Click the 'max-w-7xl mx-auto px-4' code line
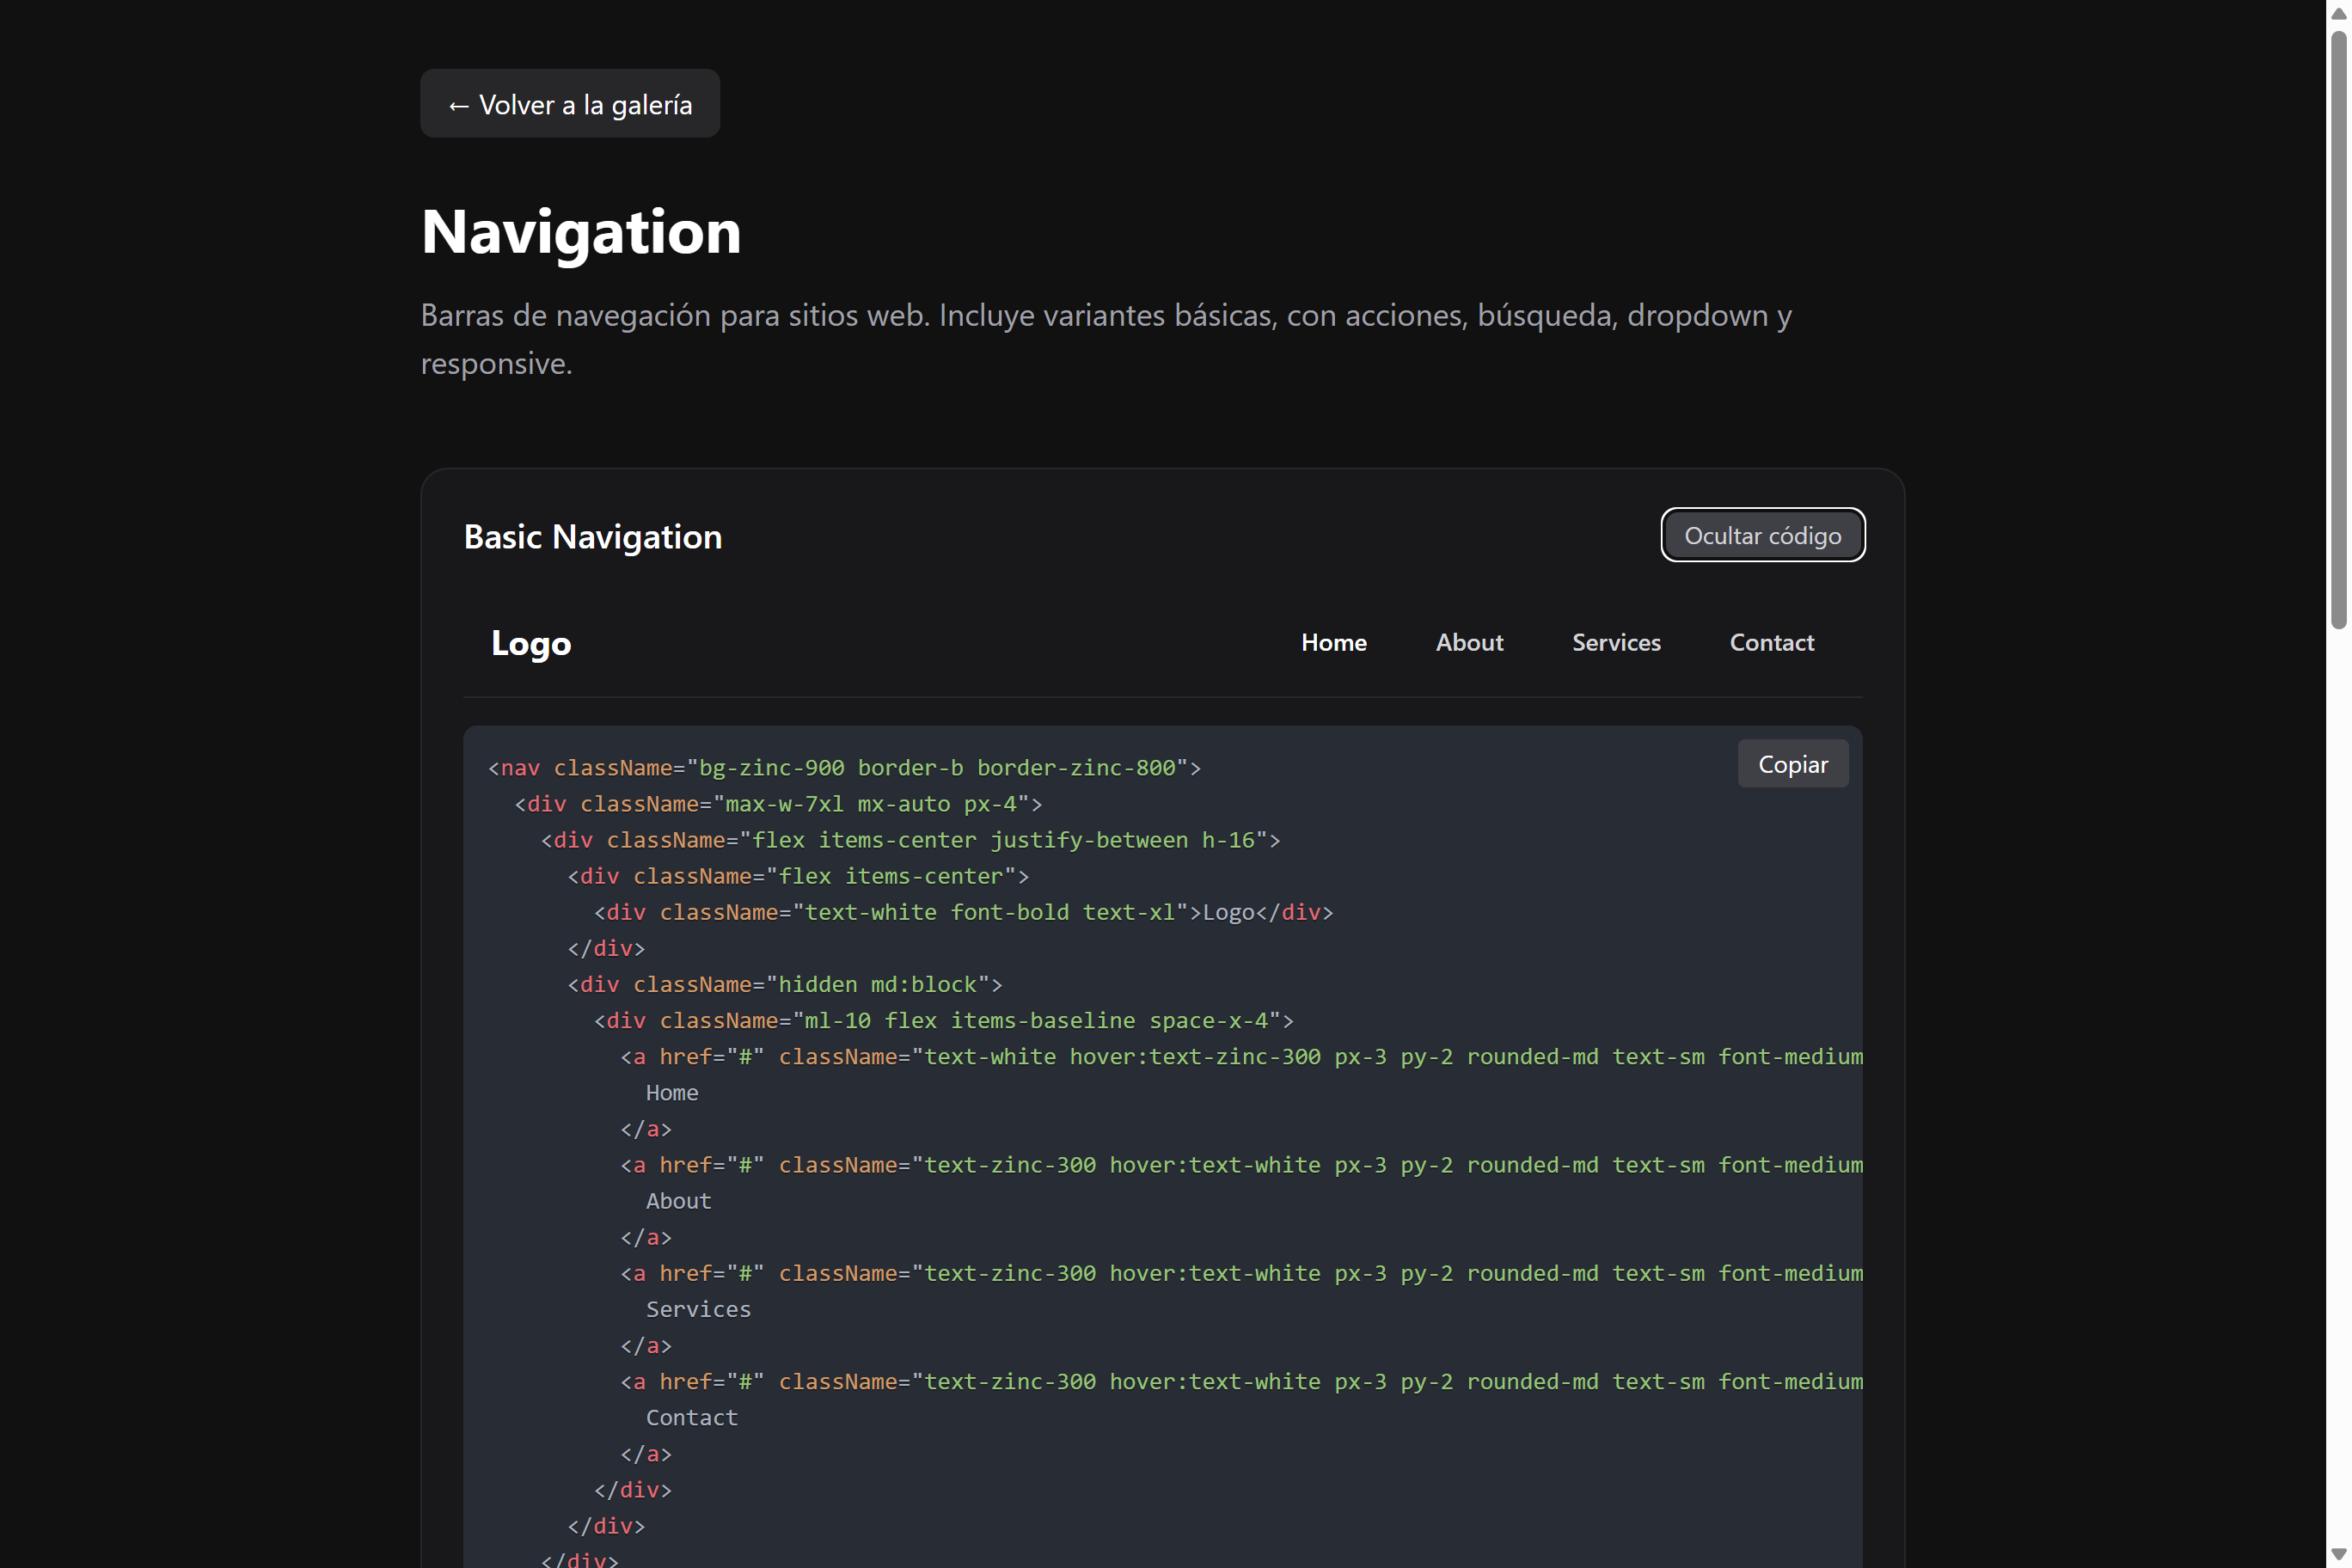 [x=778, y=804]
